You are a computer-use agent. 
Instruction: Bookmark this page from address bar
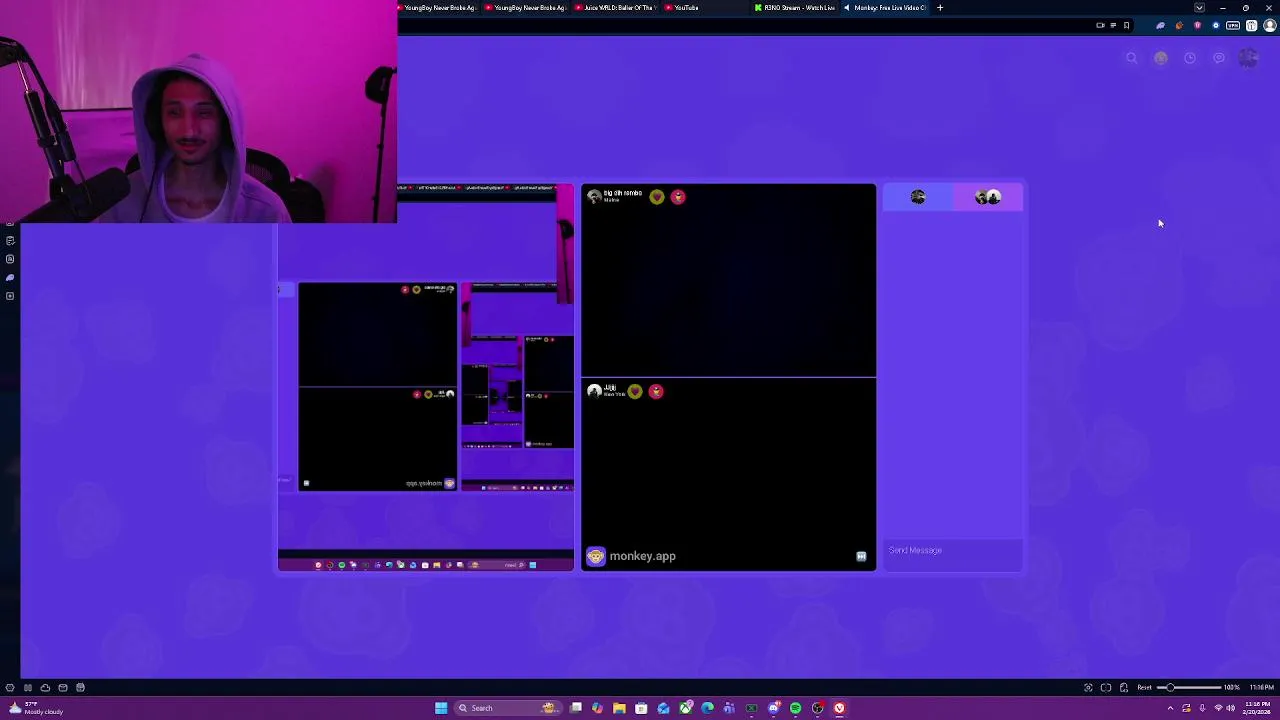point(1126,26)
